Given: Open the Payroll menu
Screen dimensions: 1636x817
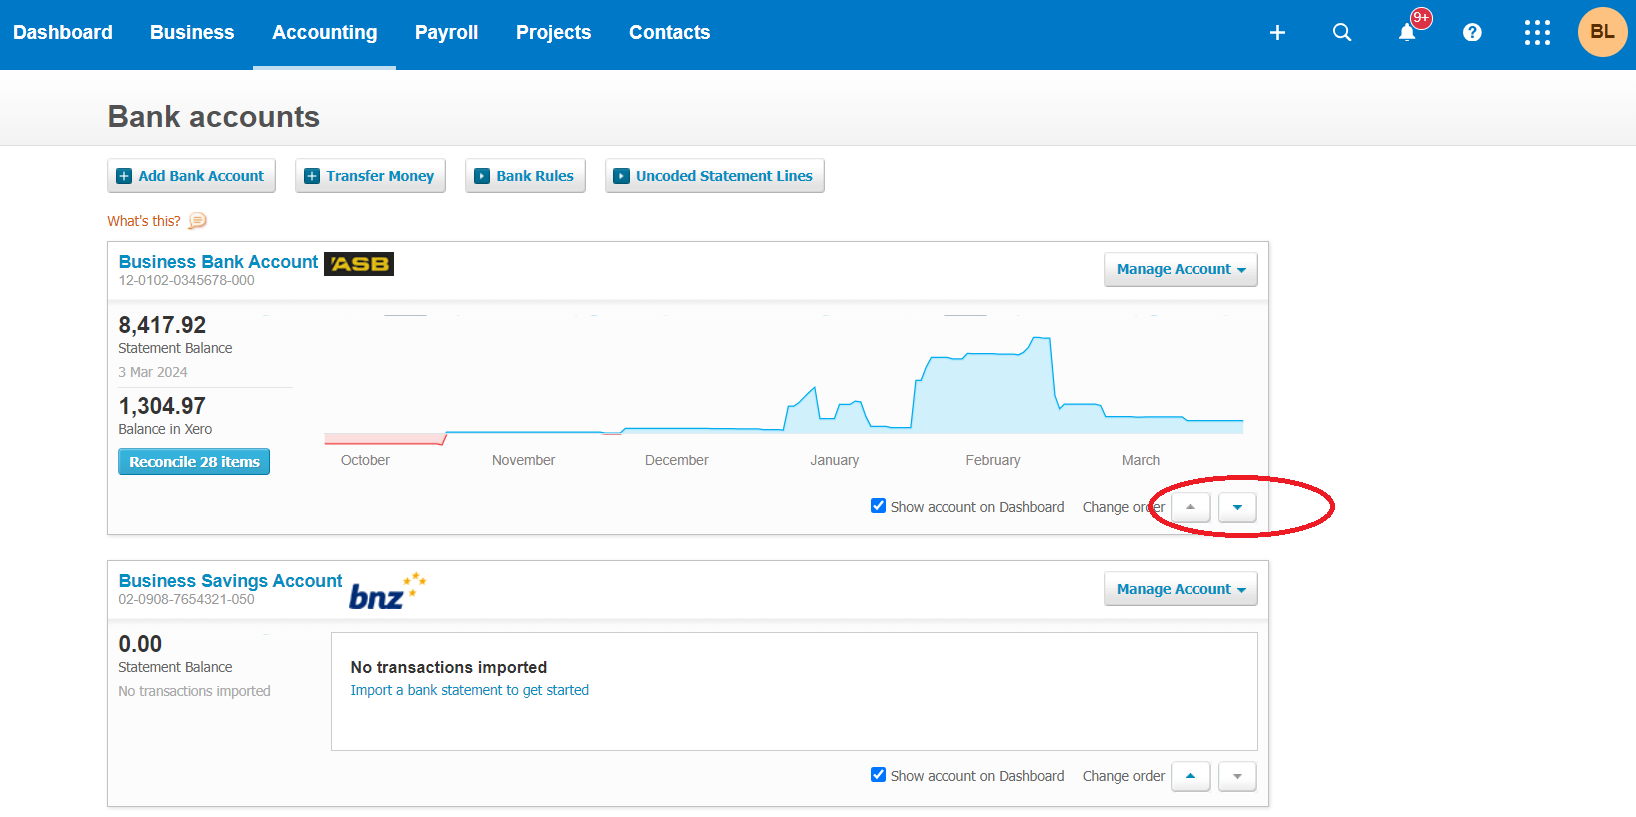Looking at the screenshot, I should [446, 33].
